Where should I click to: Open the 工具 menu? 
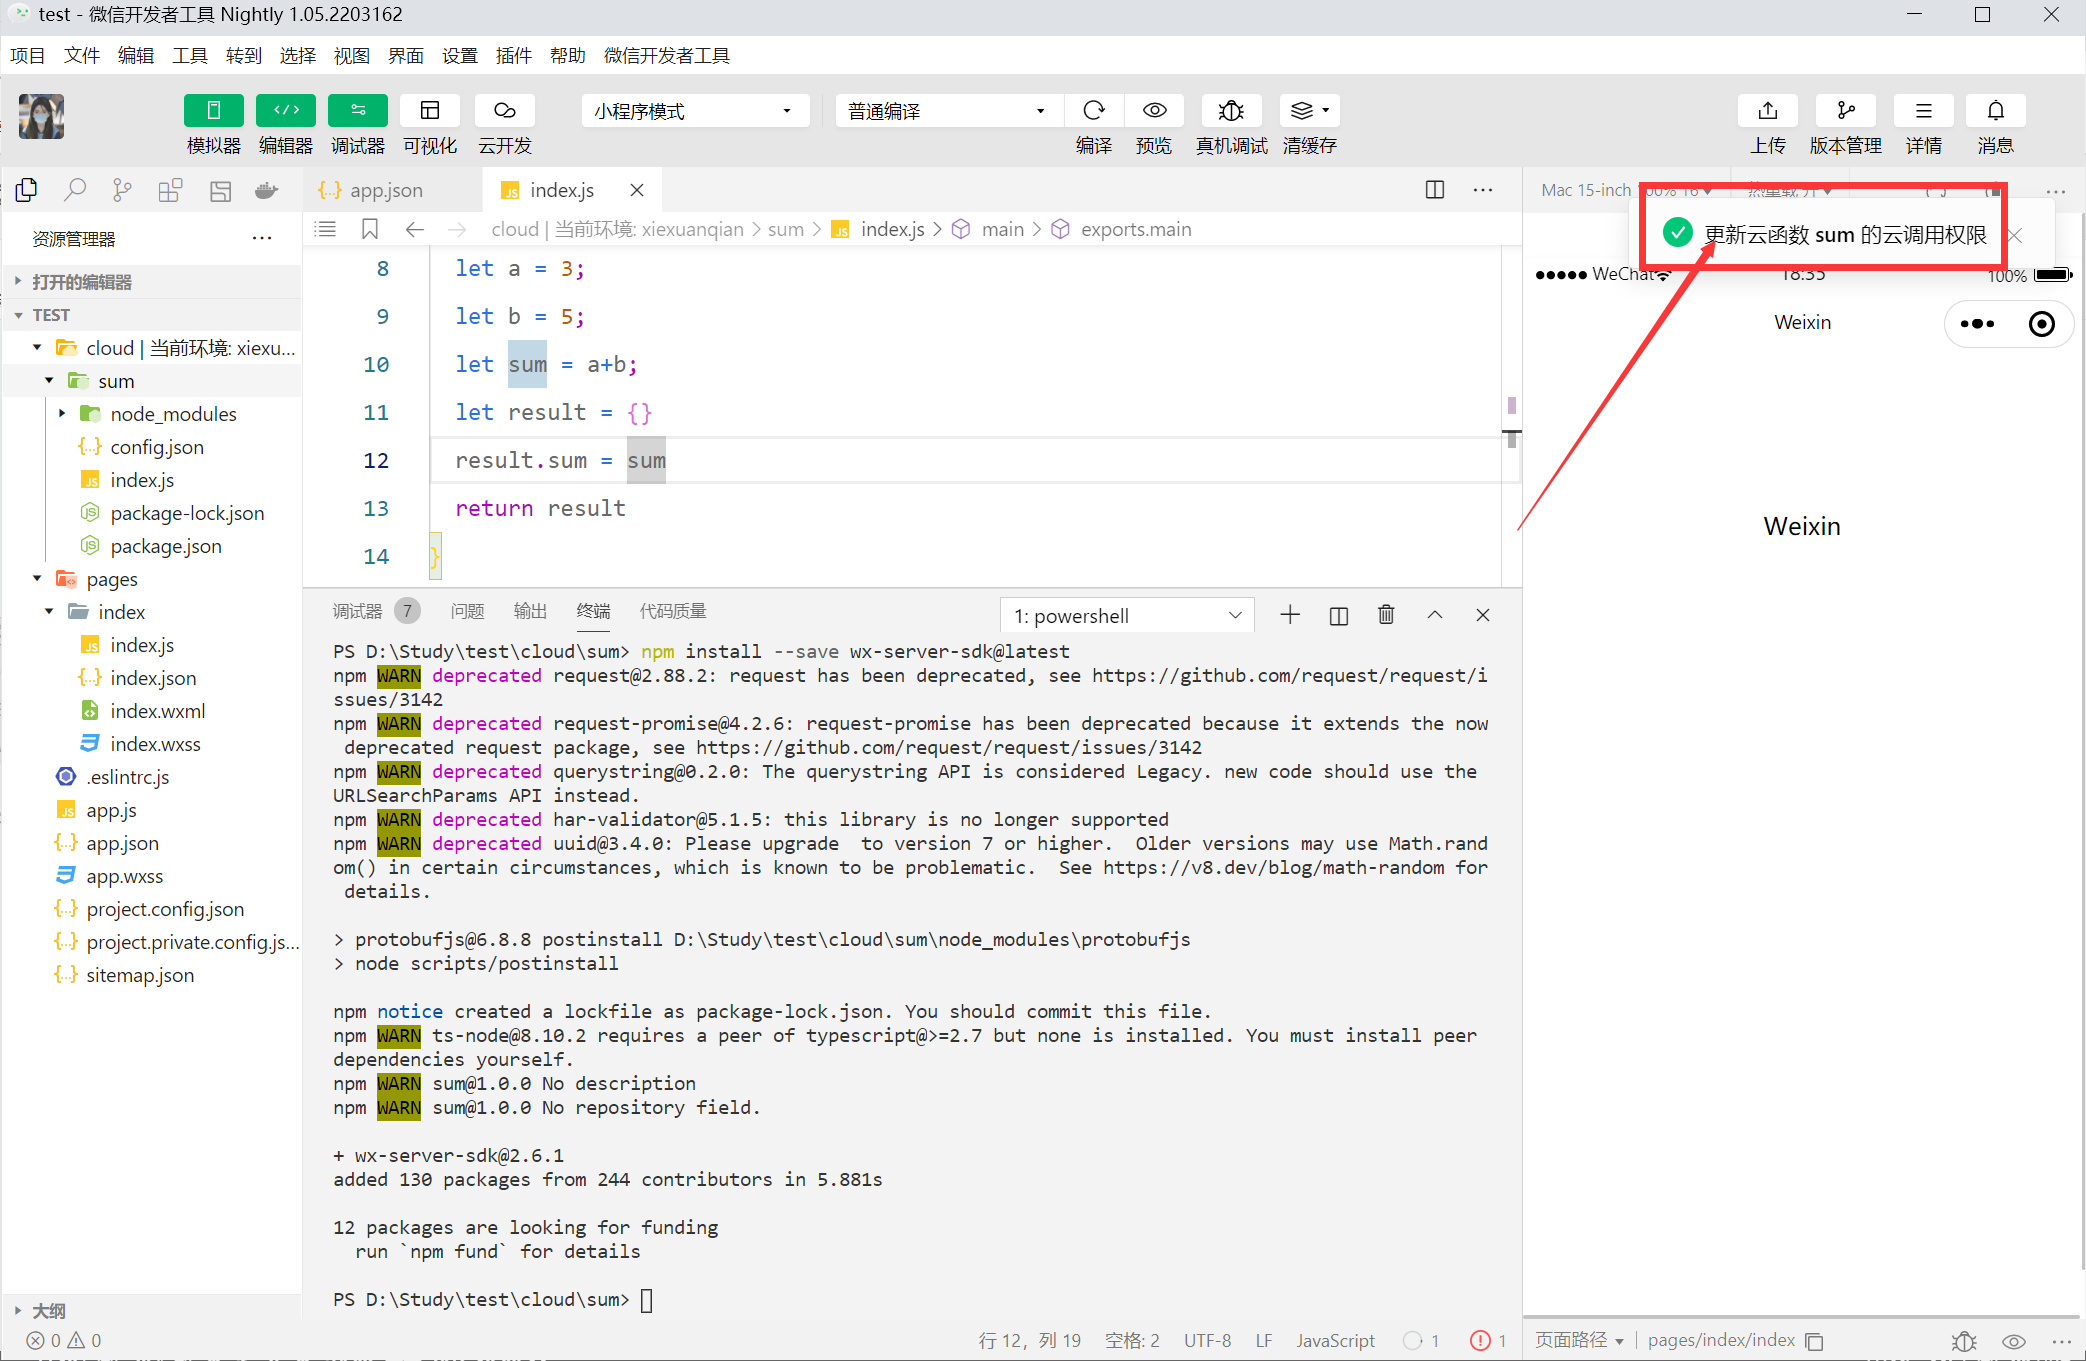(x=190, y=55)
